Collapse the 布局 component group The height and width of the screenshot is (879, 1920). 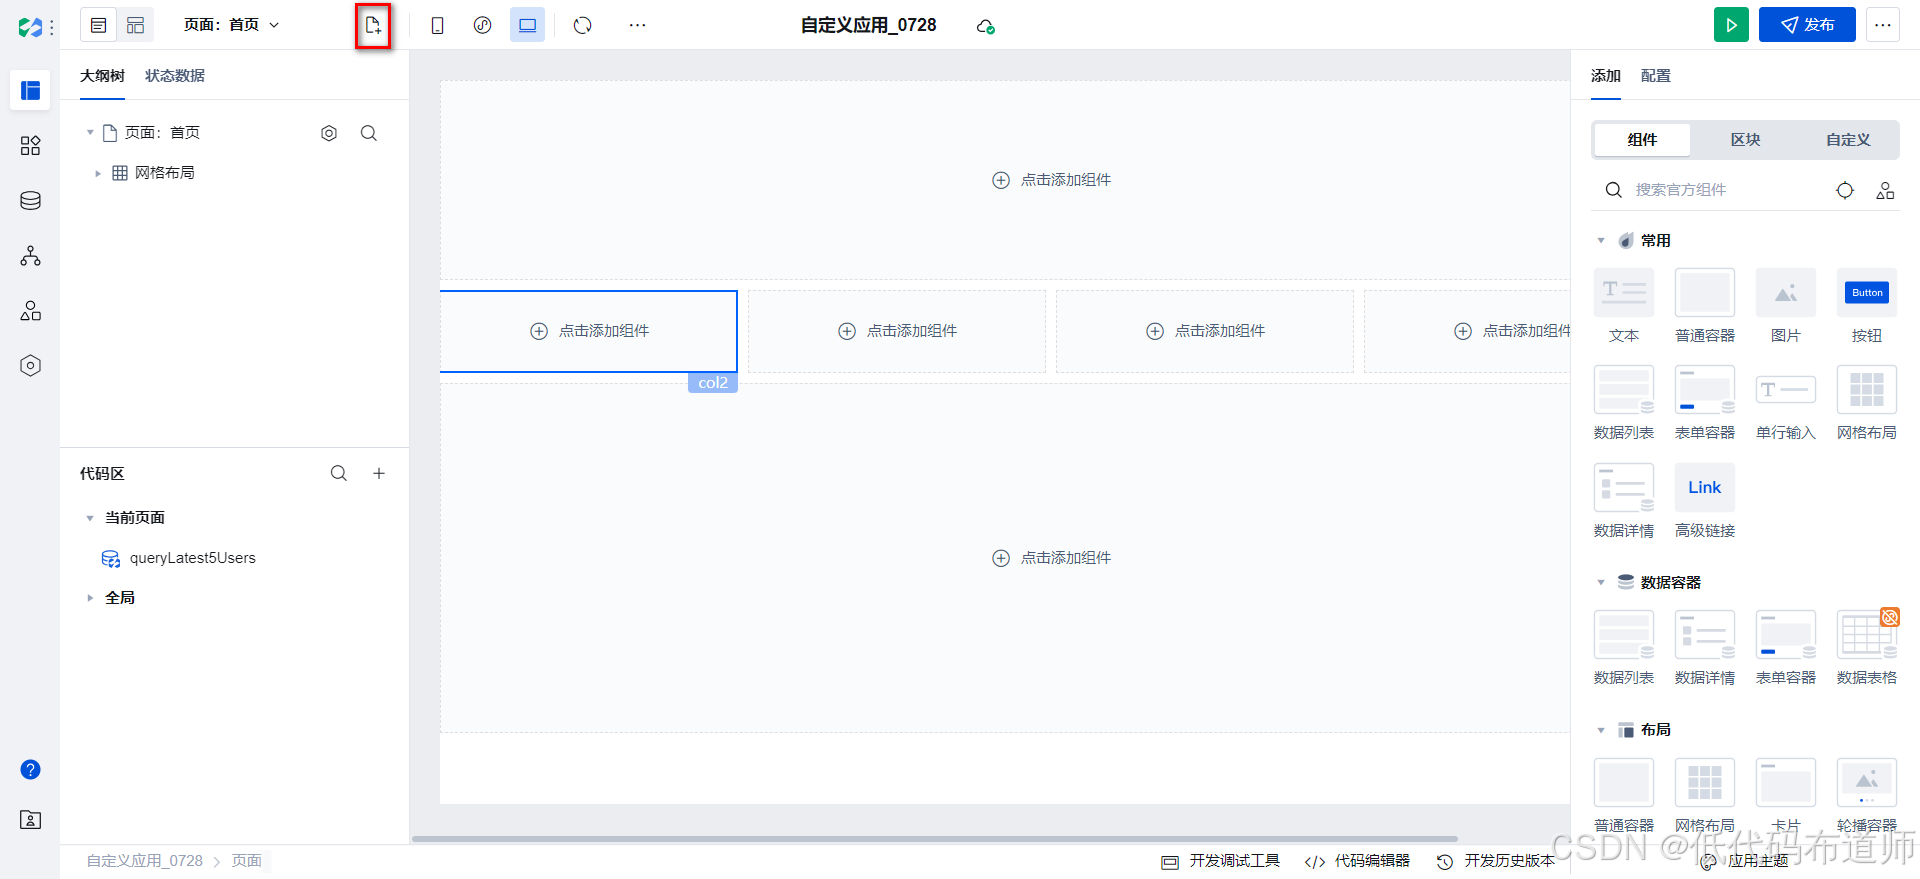[1601, 730]
